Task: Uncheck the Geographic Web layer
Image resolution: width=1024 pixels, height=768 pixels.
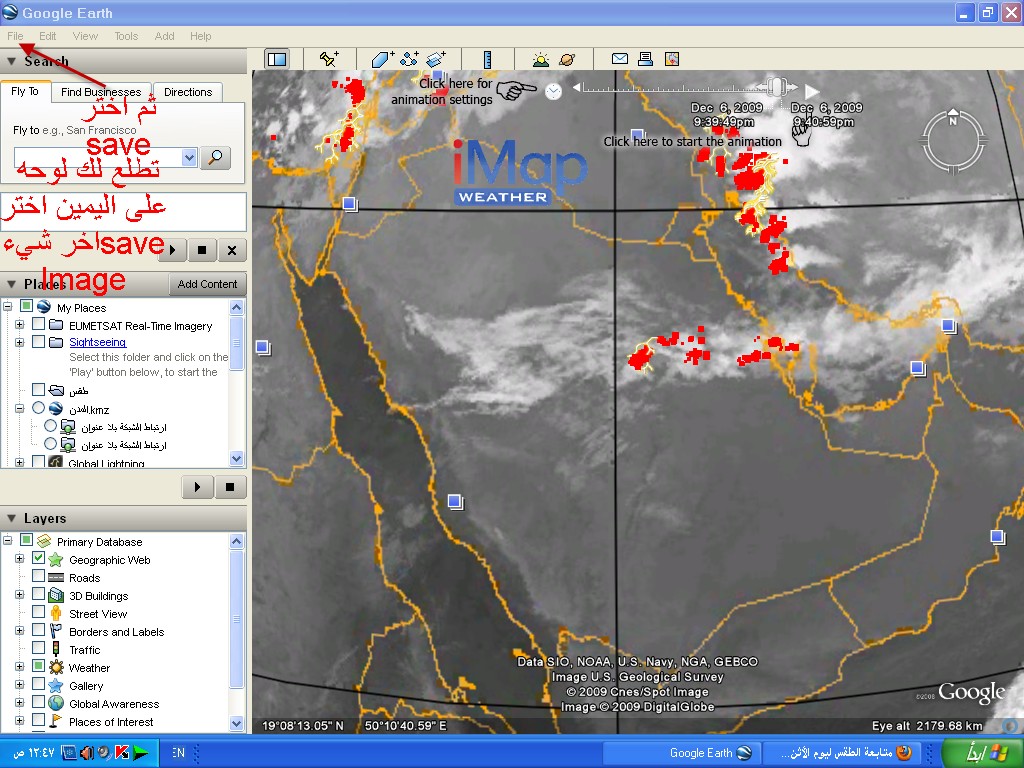Action: pos(39,558)
